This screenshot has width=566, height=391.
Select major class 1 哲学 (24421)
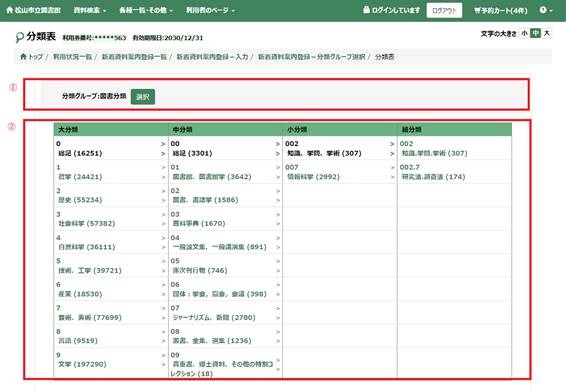point(111,172)
